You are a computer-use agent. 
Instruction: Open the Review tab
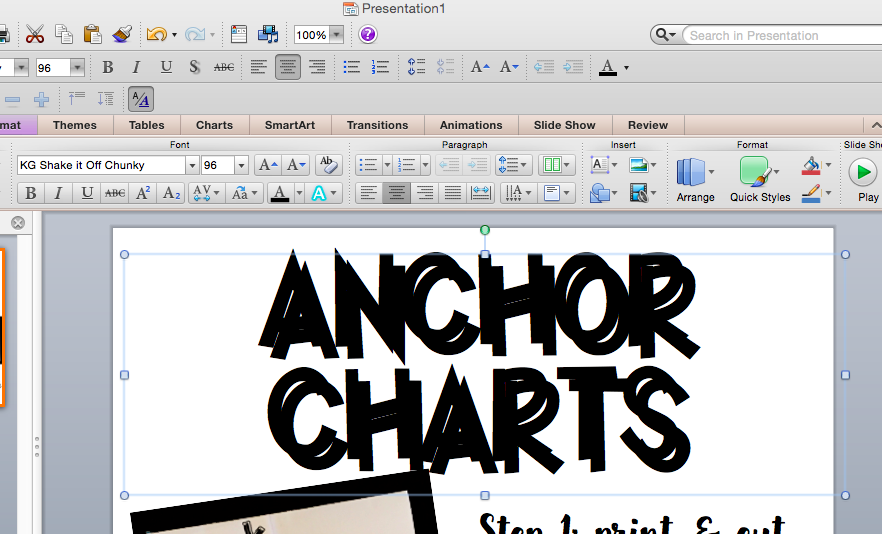(648, 125)
